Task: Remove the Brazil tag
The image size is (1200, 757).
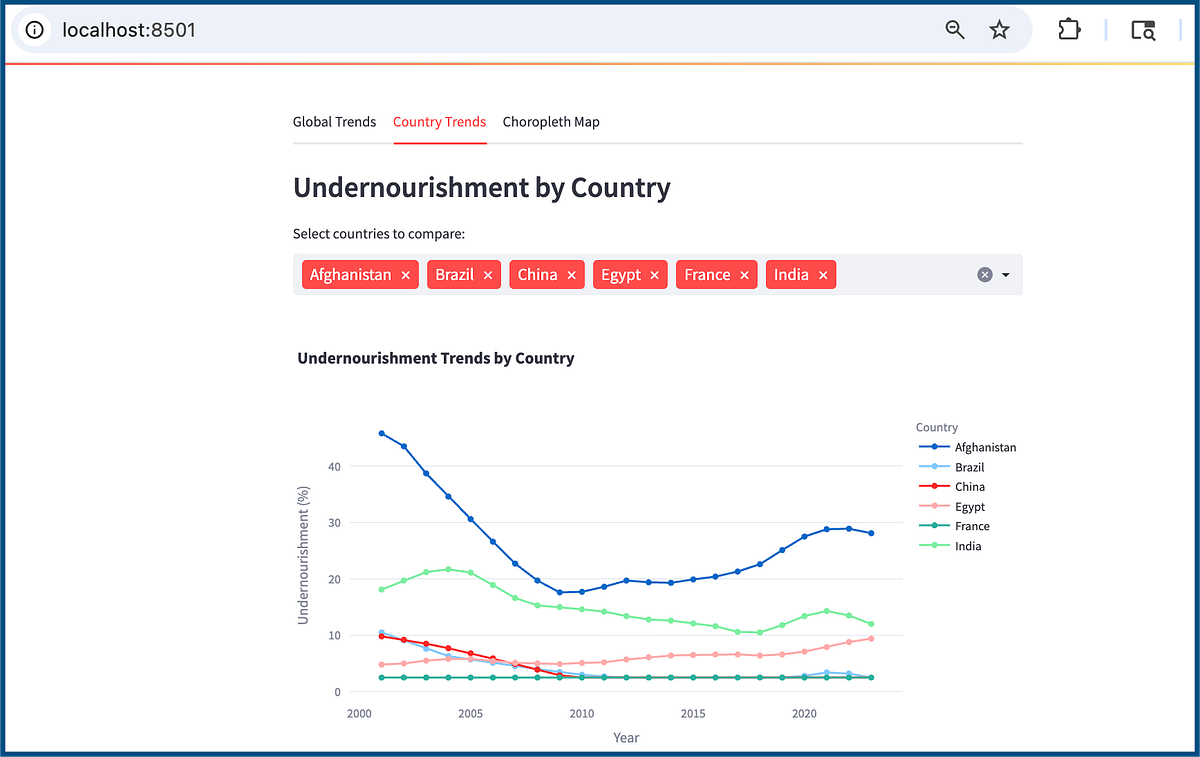Action: coord(488,275)
